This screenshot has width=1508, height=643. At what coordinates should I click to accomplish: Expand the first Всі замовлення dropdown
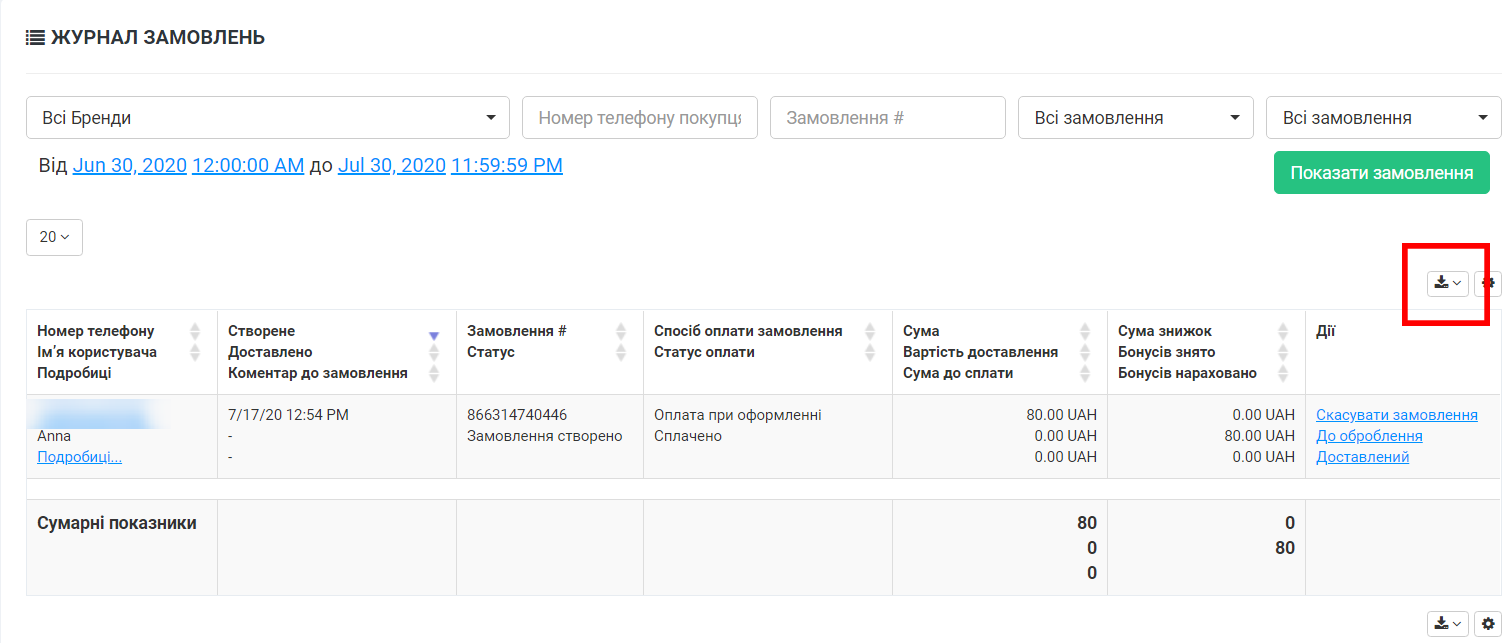click(x=1135, y=118)
